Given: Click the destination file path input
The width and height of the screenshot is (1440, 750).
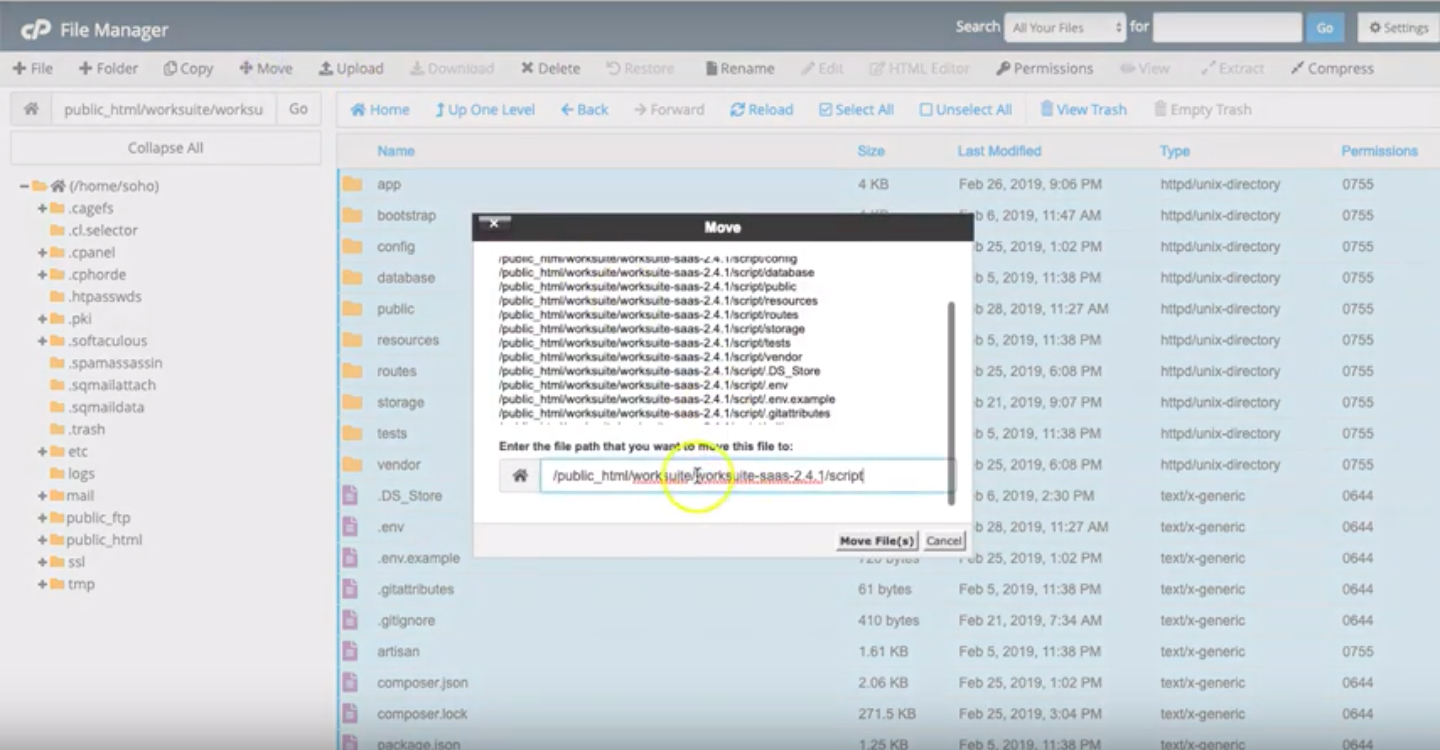Looking at the screenshot, I should click(745, 476).
